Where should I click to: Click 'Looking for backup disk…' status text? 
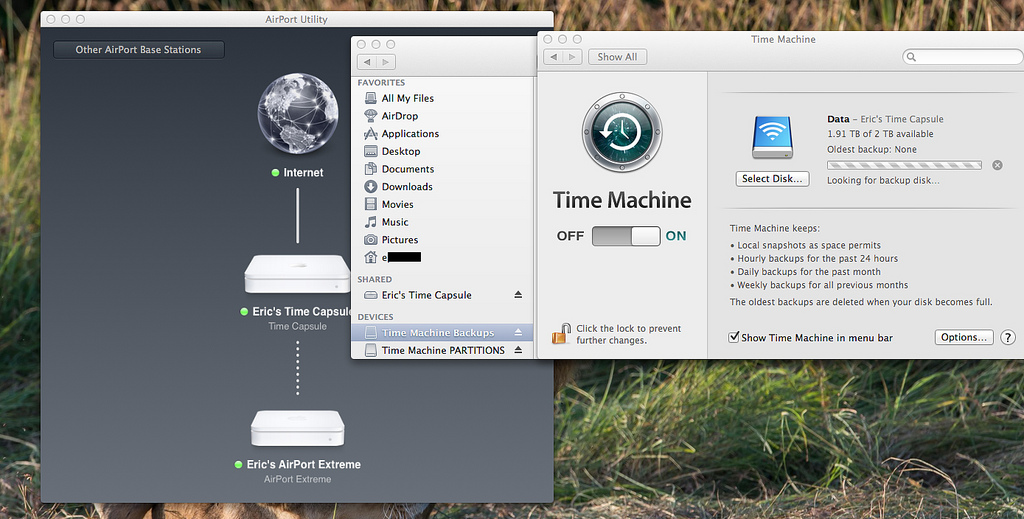coord(883,180)
